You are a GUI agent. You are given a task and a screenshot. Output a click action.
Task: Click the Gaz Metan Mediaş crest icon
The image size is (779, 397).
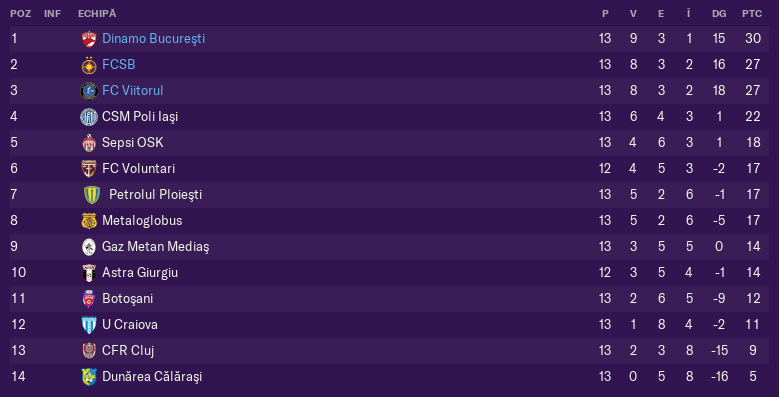89,247
